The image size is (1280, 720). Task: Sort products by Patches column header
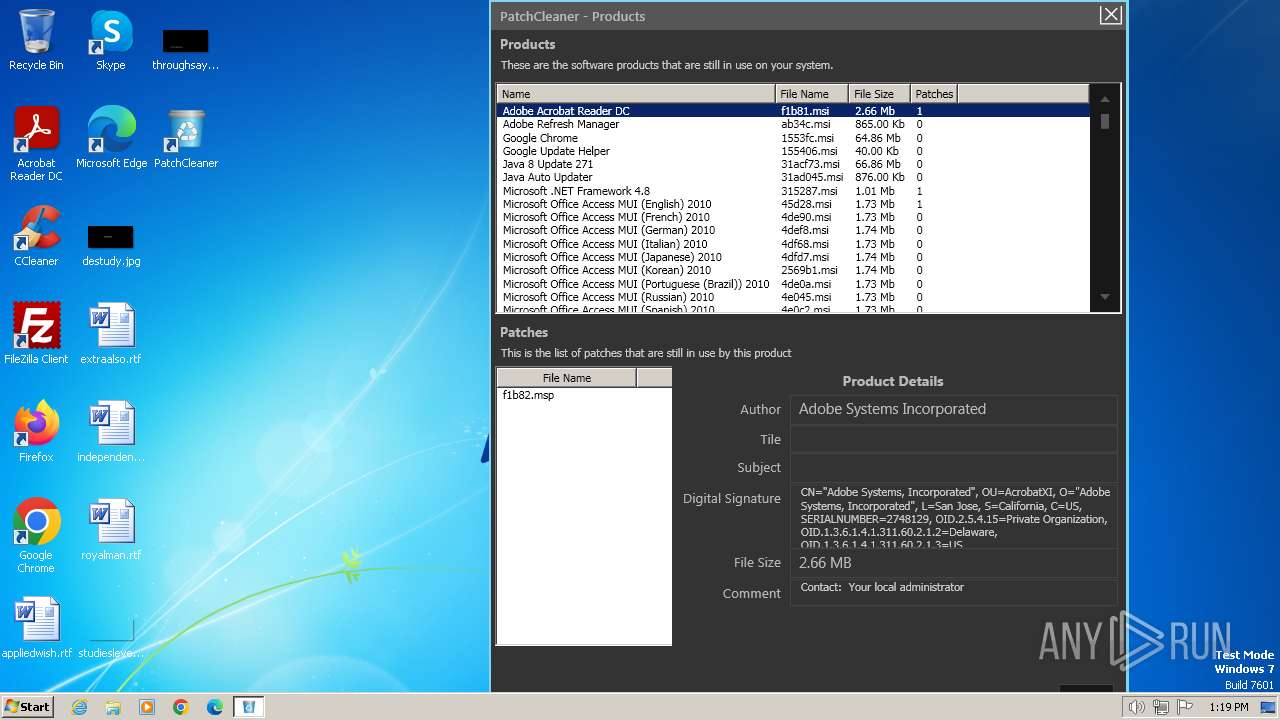point(934,94)
